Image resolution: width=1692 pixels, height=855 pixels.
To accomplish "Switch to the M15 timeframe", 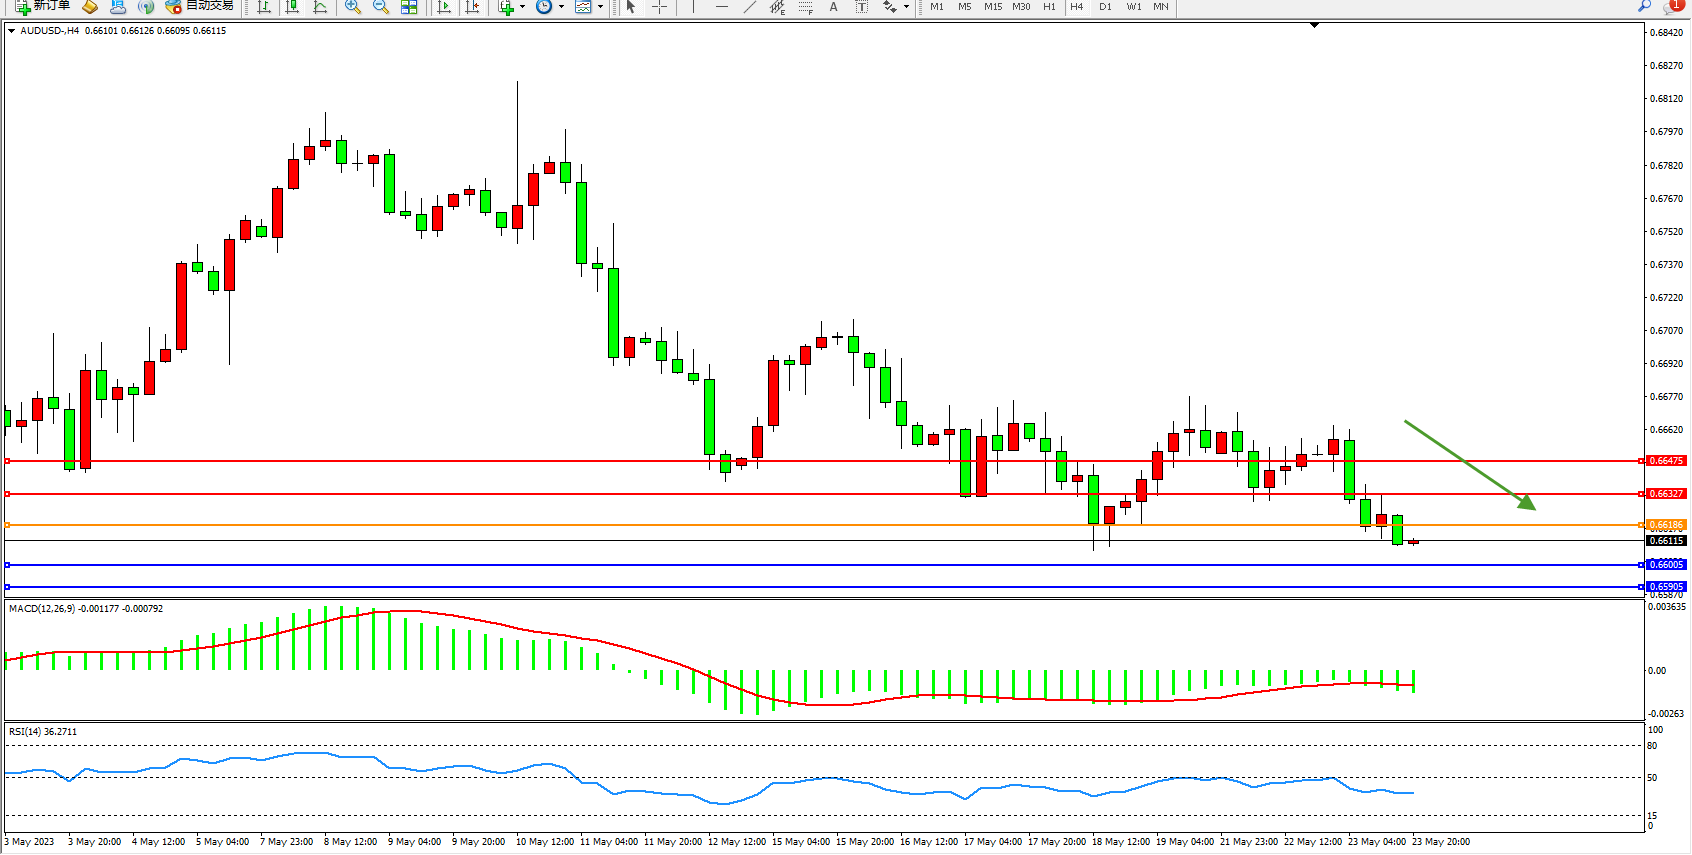I will coord(992,7).
